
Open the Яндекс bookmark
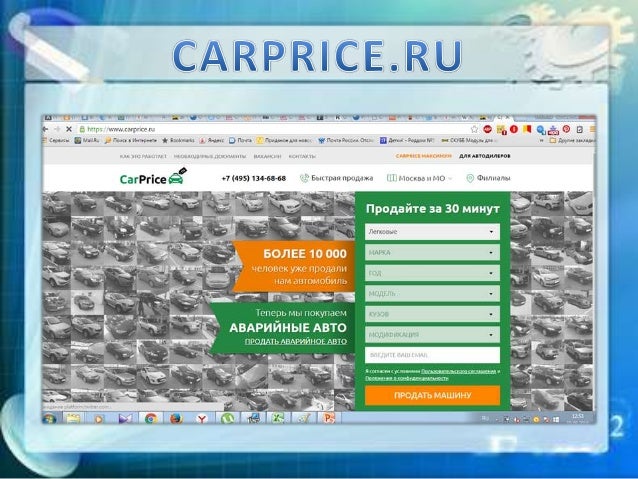coord(212,140)
